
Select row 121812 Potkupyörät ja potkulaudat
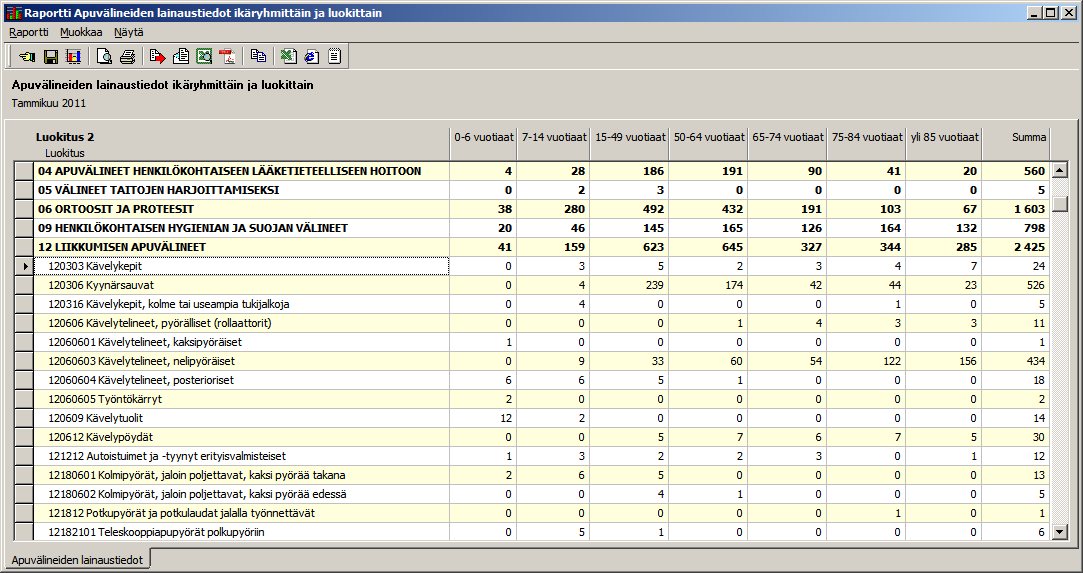242,513
